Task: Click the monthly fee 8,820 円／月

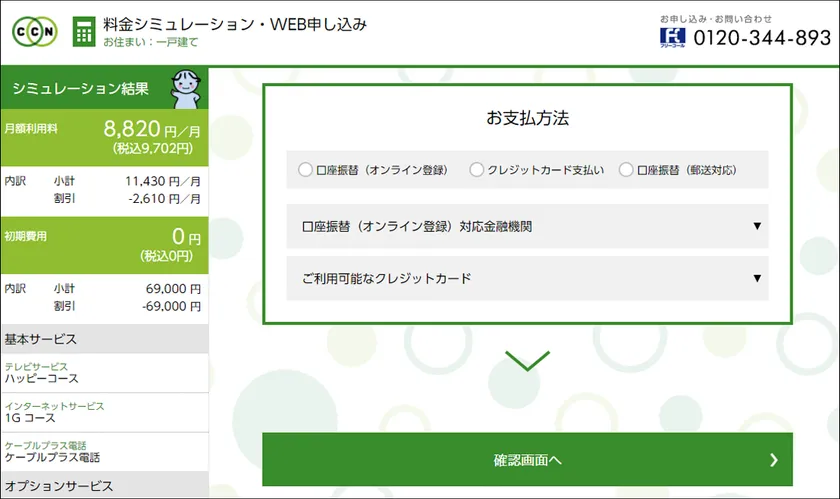Action: coord(152,129)
